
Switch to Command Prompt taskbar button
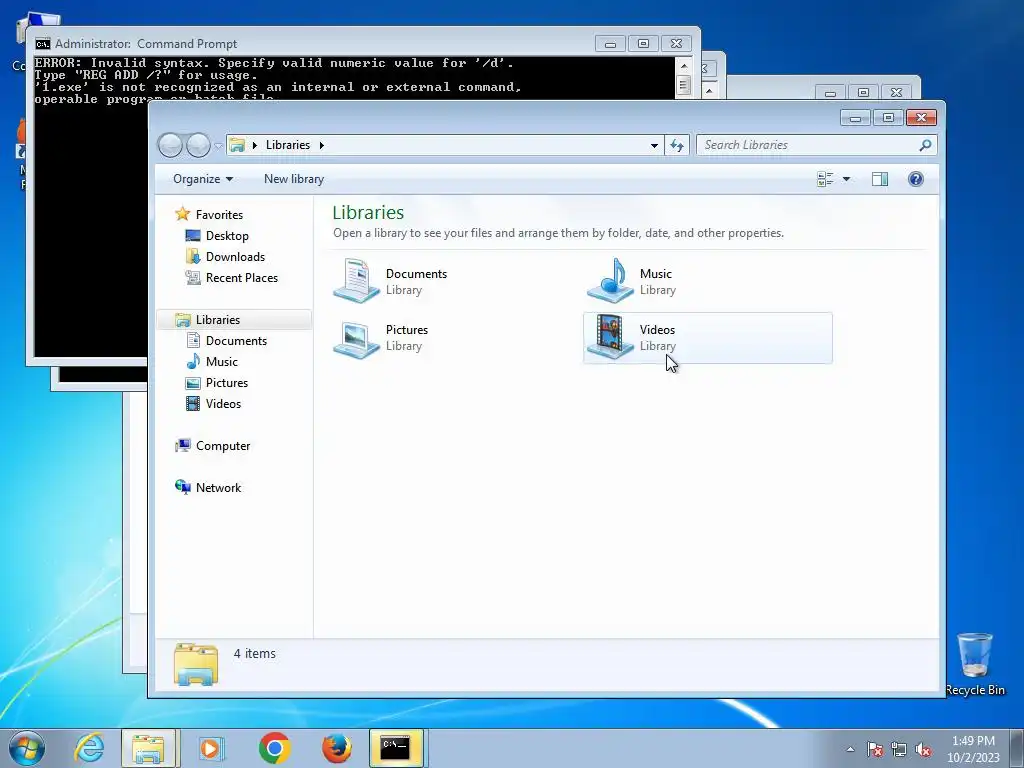point(396,748)
